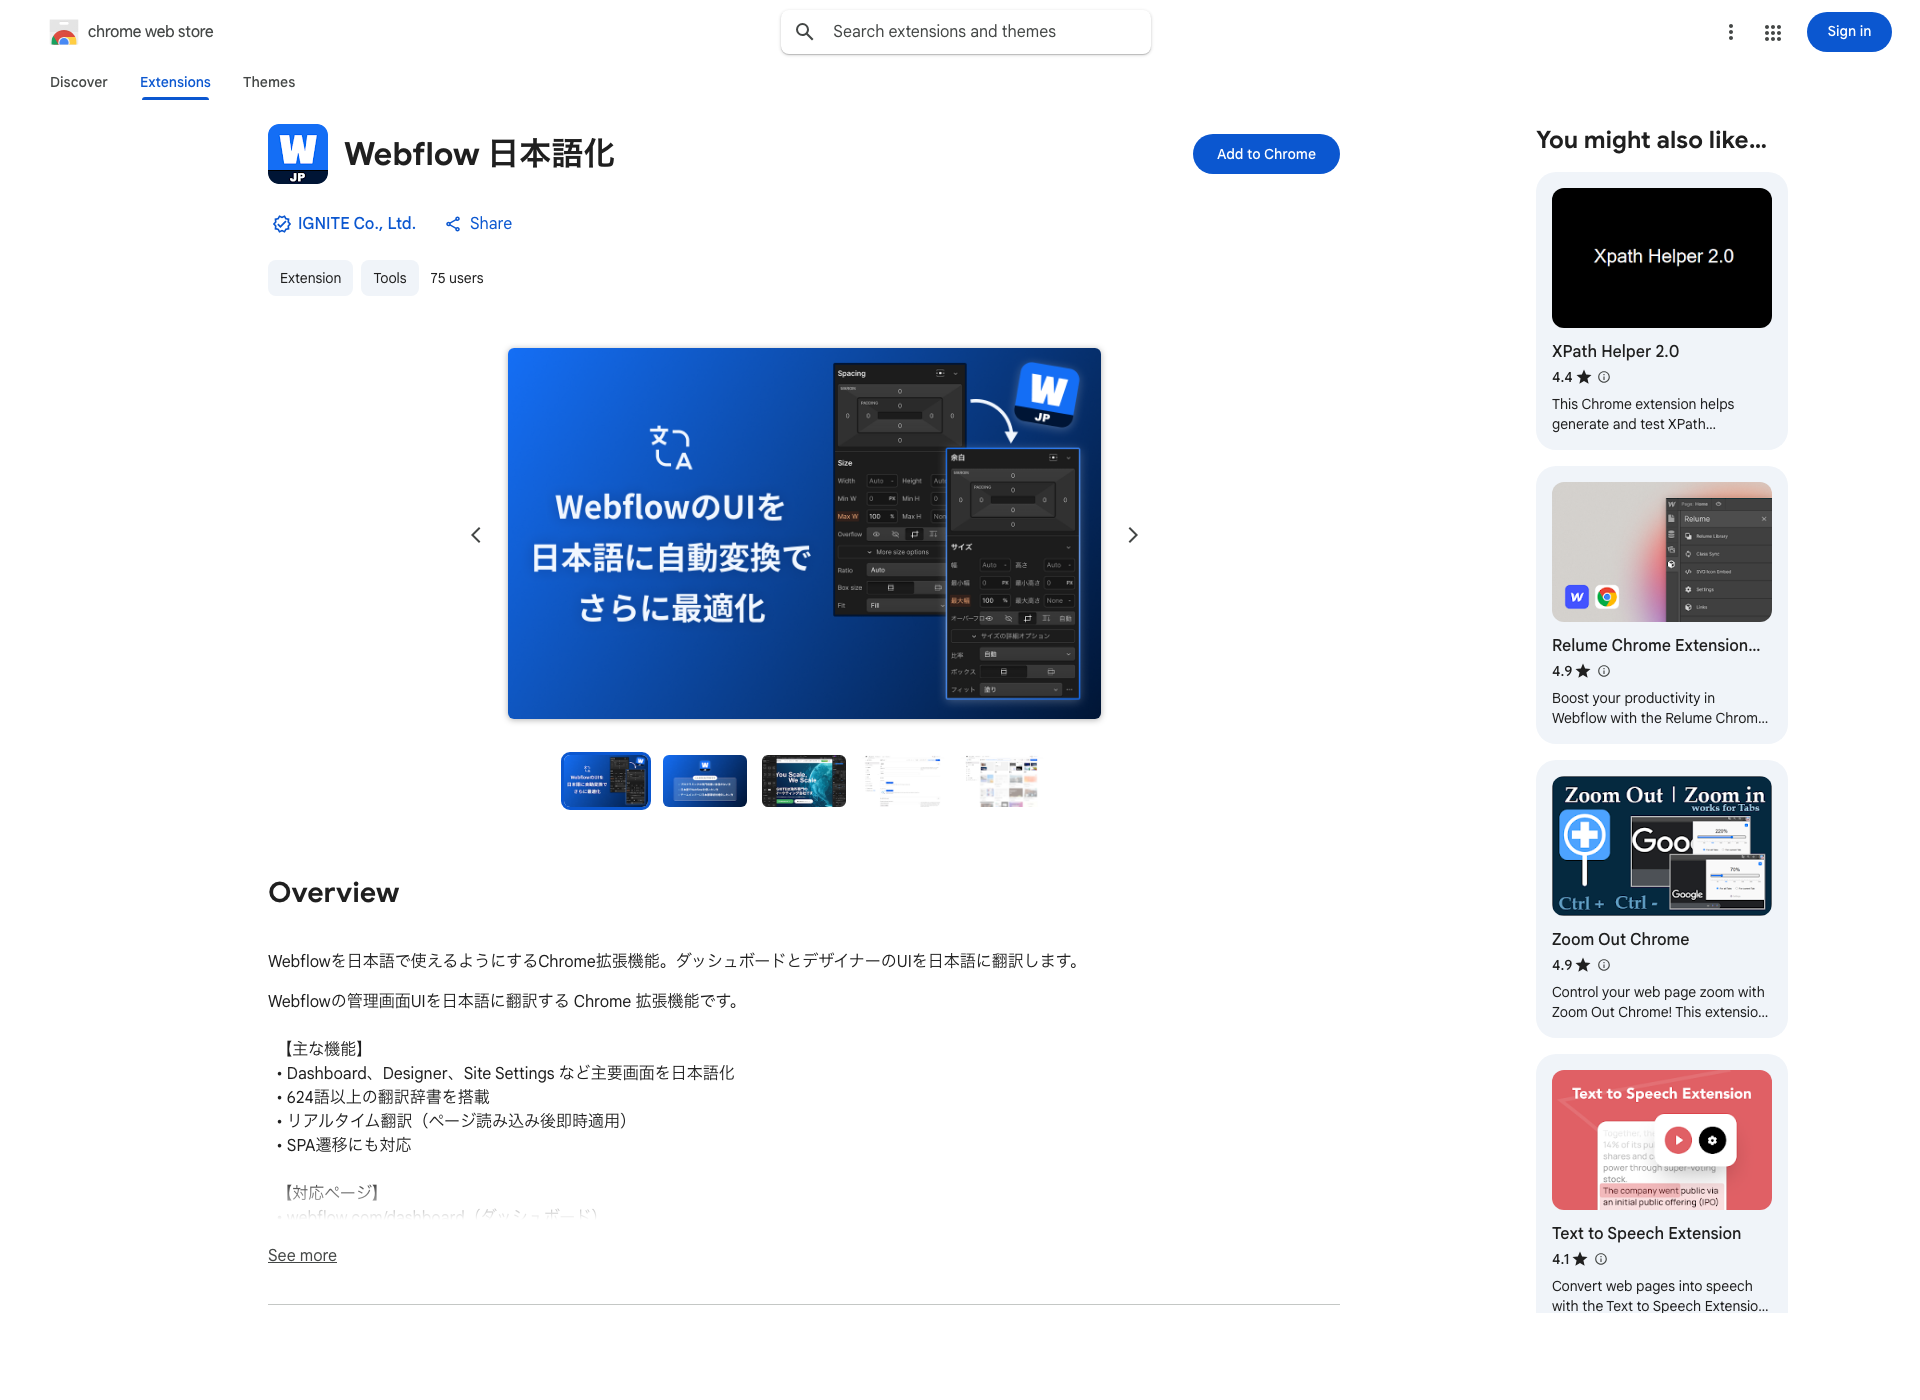
Task: Click the 75 users text
Action: click(x=457, y=278)
